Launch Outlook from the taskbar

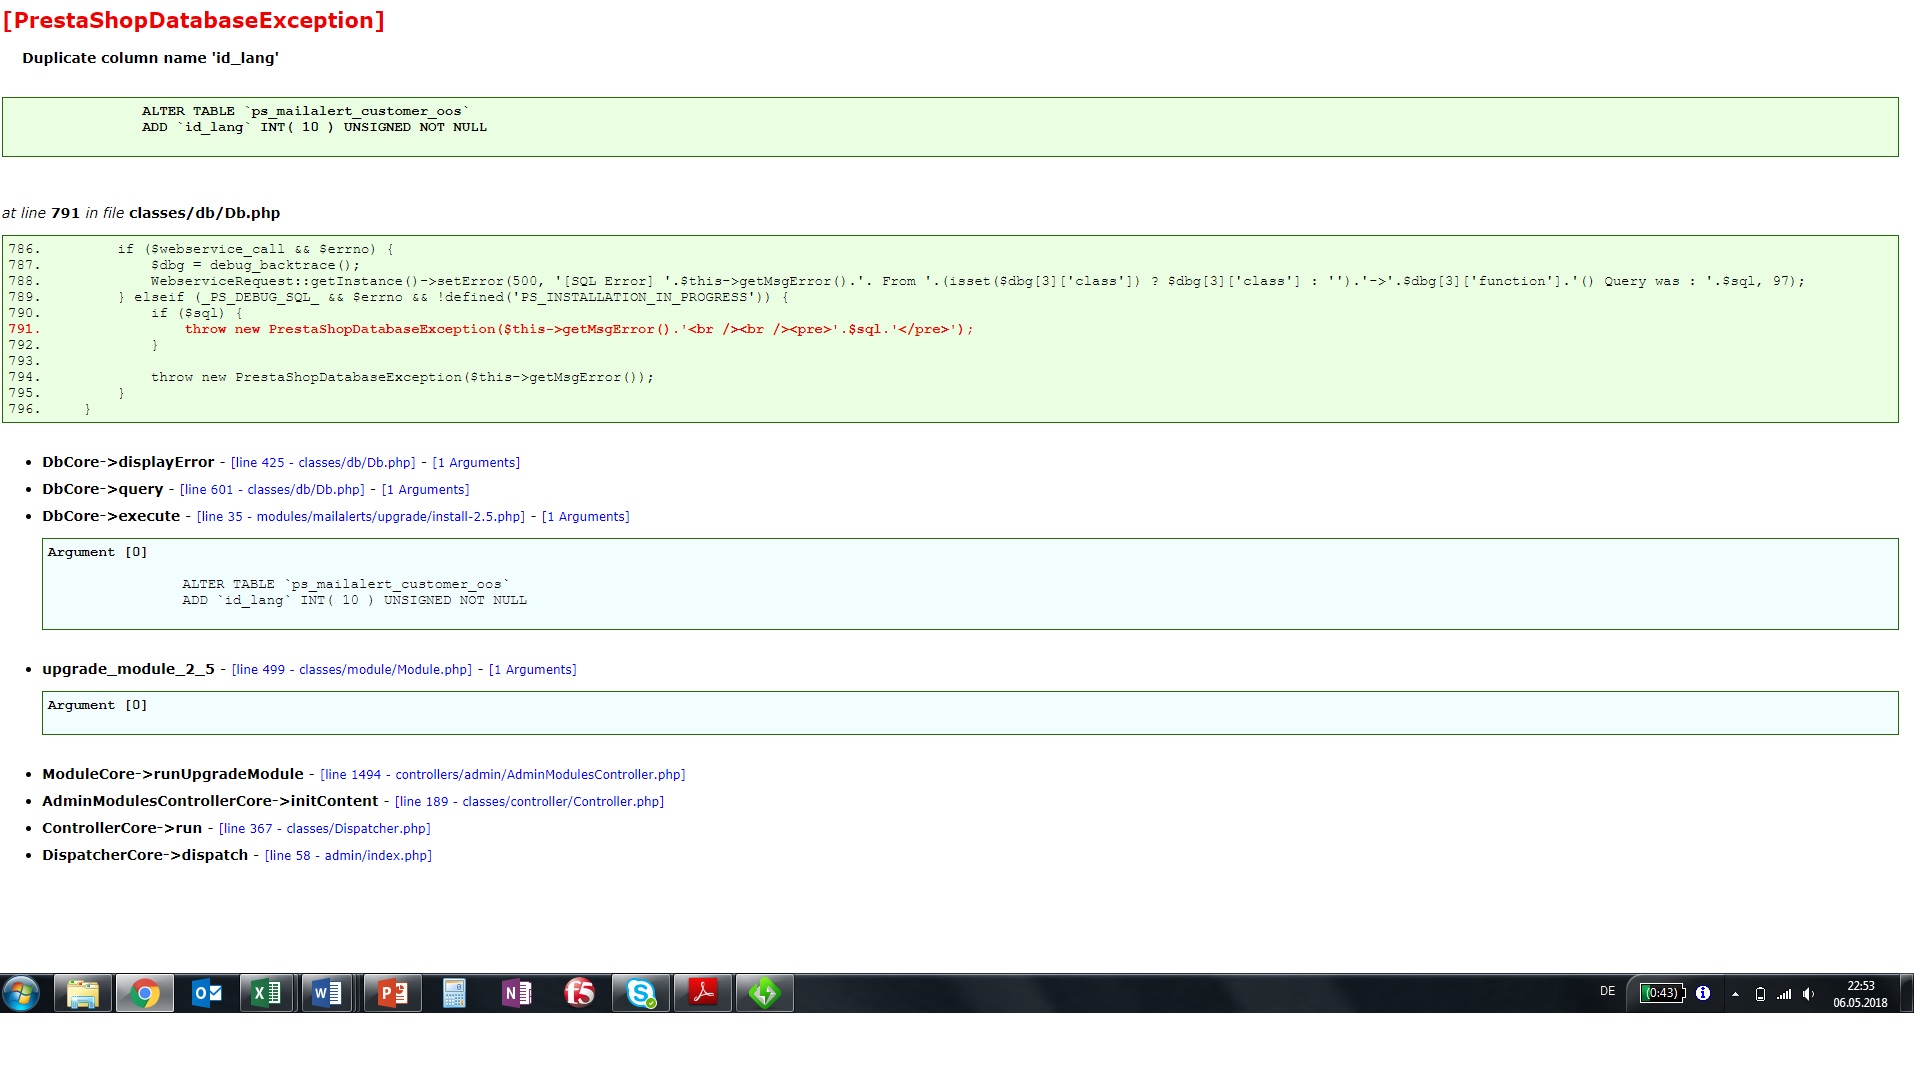[207, 993]
